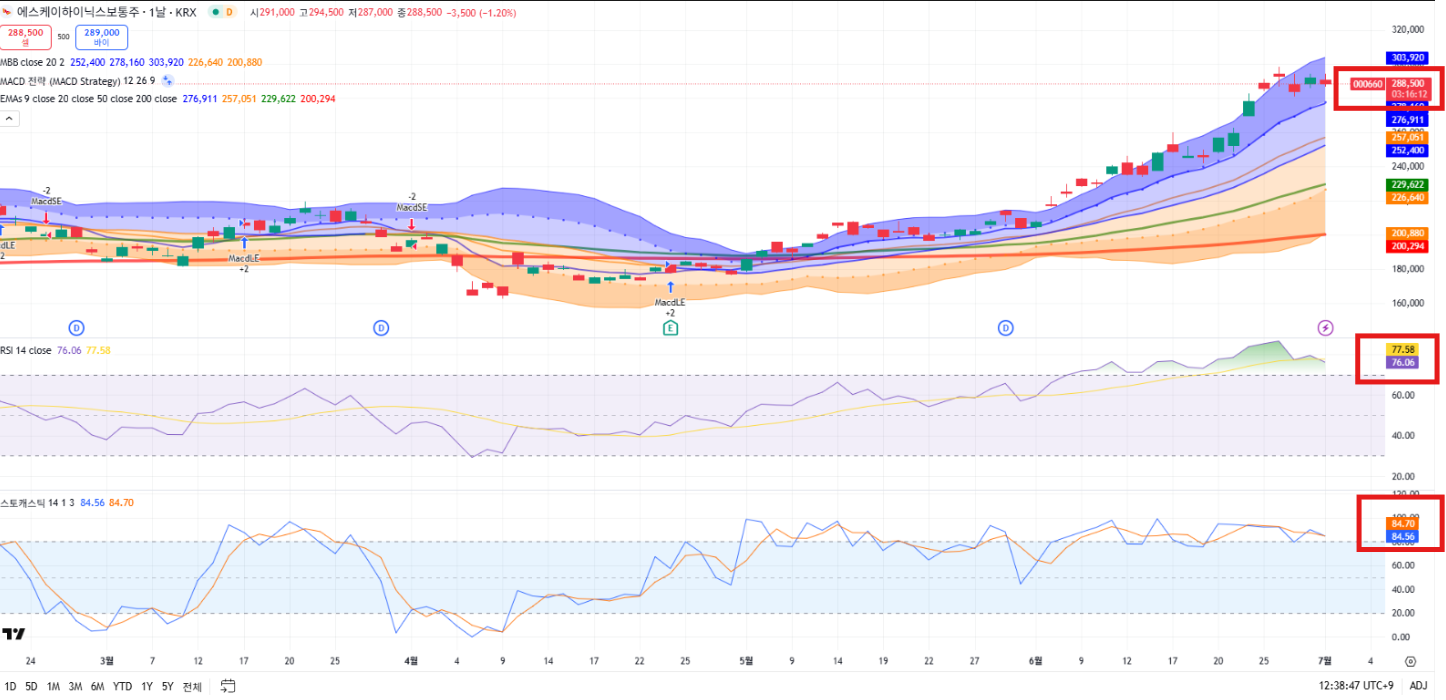Click the MacdLE buy arrow near March 17

point(244,243)
